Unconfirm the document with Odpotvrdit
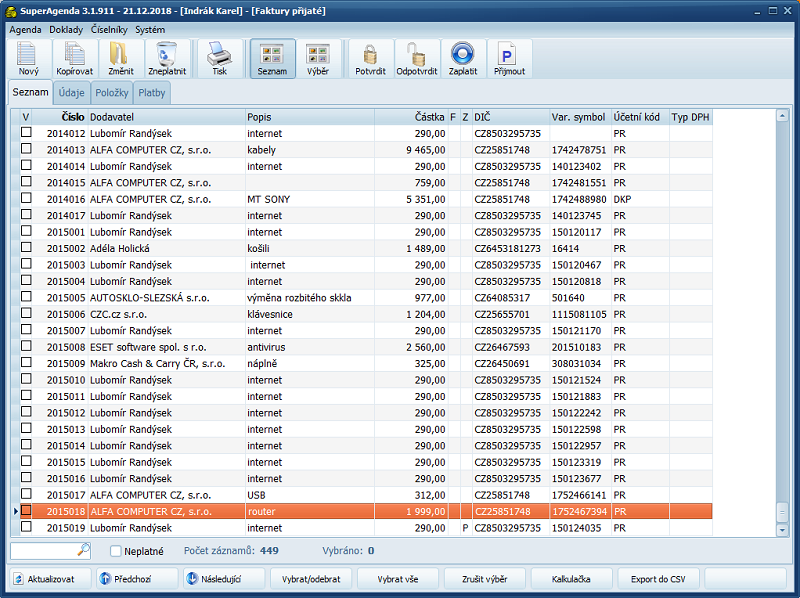This screenshot has height=598, width=800. tap(417, 59)
